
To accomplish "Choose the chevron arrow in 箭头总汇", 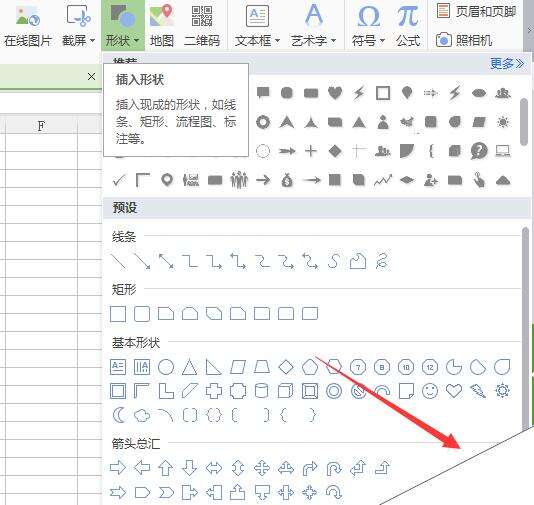I will click(x=166, y=492).
